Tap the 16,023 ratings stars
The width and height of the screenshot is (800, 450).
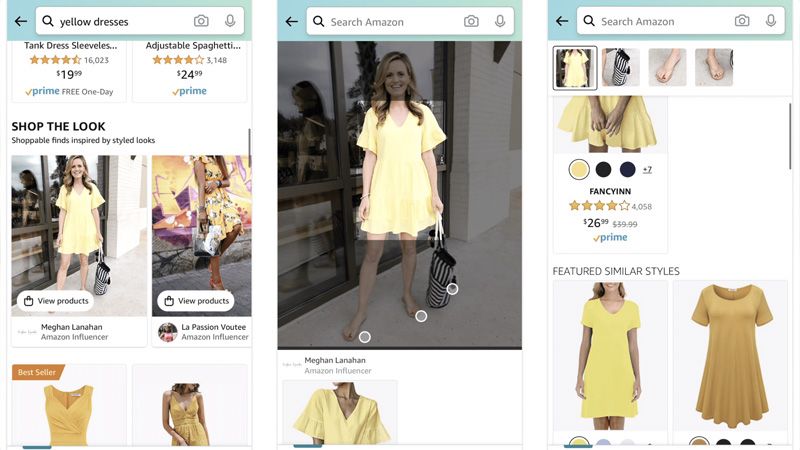pyautogui.click(x=55, y=60)
